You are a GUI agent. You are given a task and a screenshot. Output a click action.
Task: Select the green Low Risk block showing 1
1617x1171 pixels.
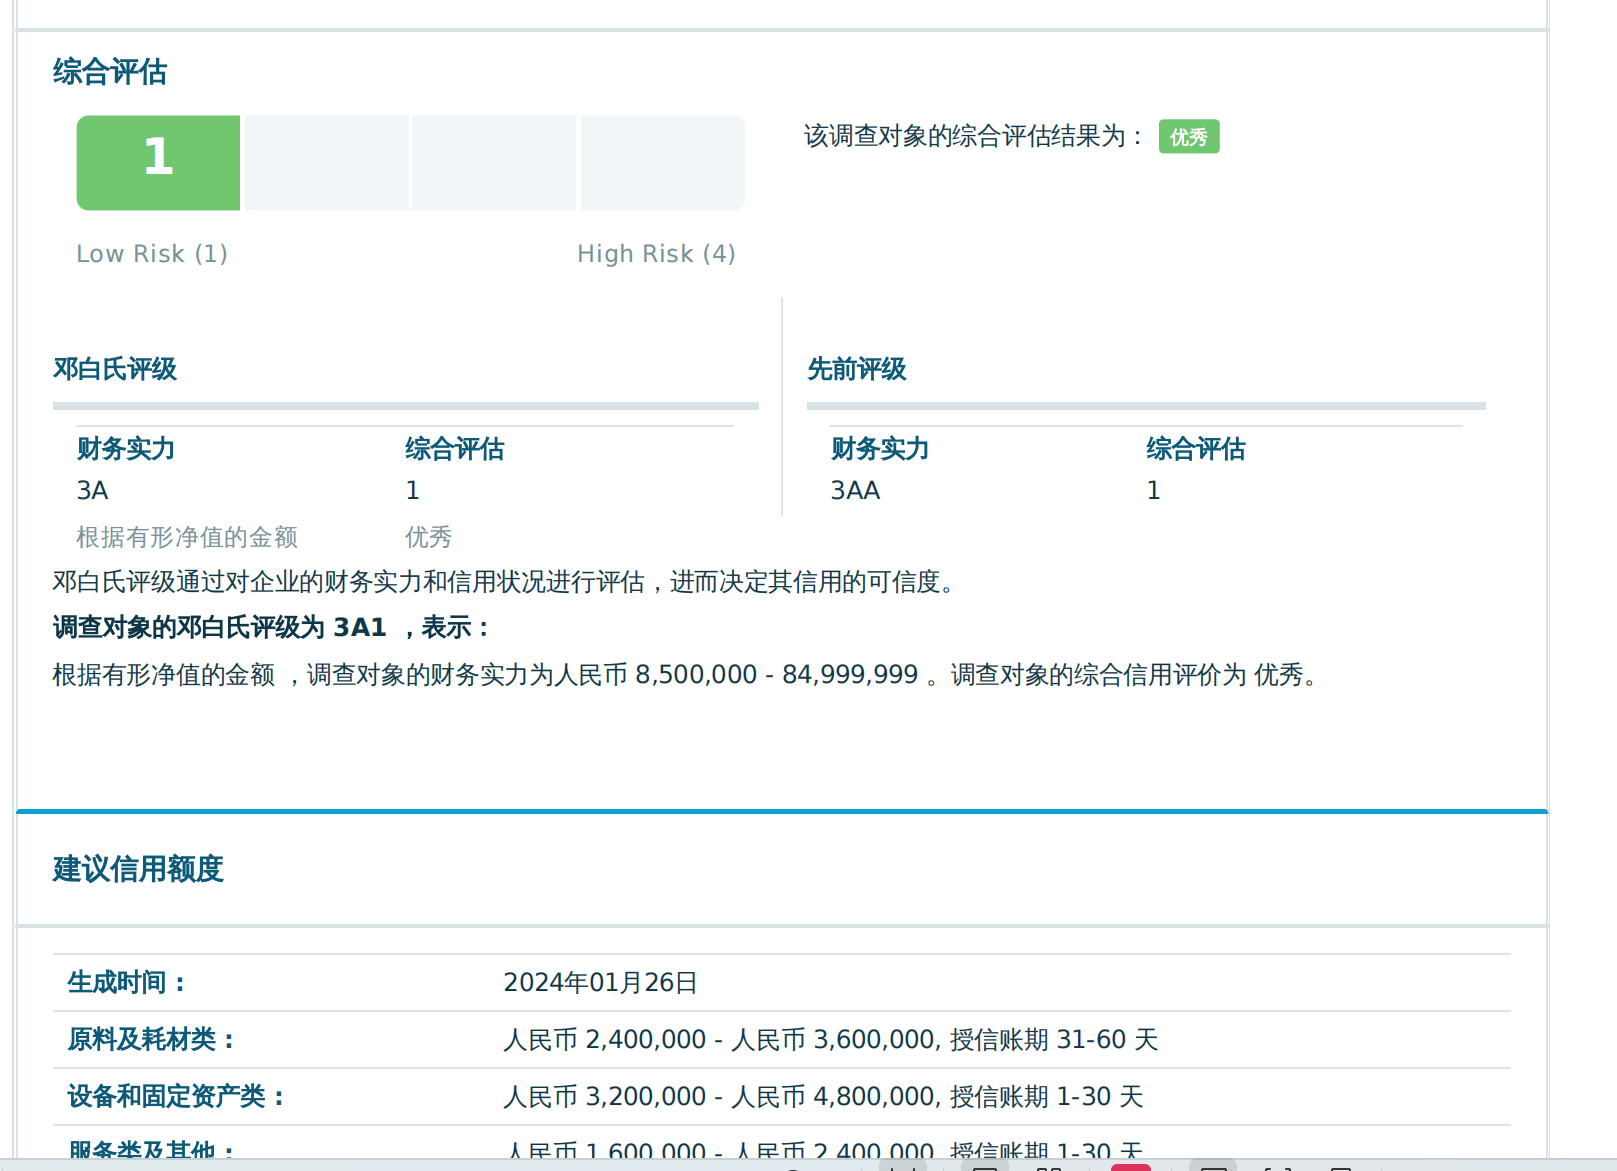click(157, 162)
